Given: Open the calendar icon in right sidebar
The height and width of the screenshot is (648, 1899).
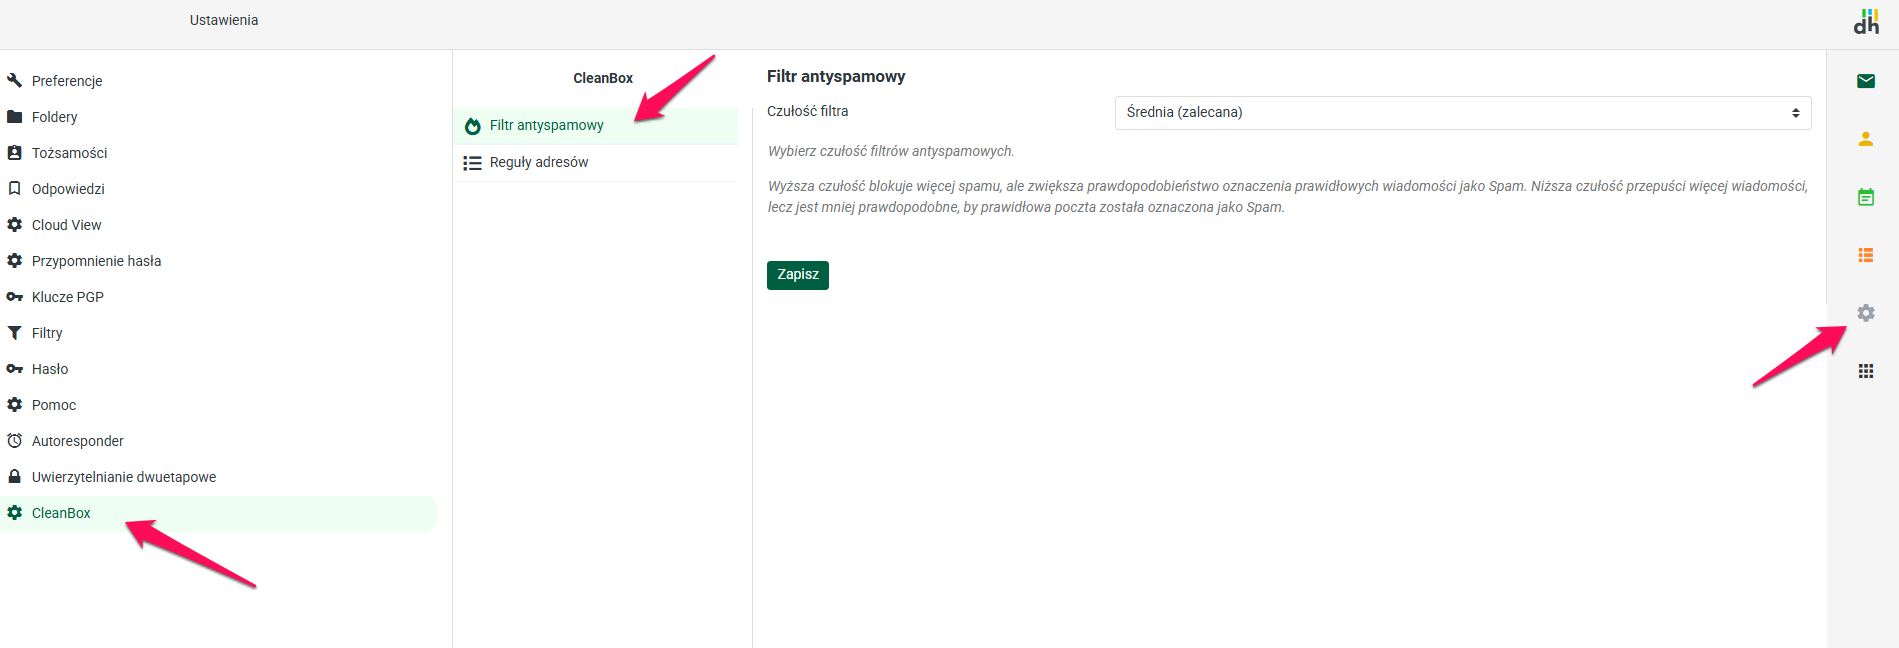Looking at the screenshot, I should click(x=1865, y=197).
